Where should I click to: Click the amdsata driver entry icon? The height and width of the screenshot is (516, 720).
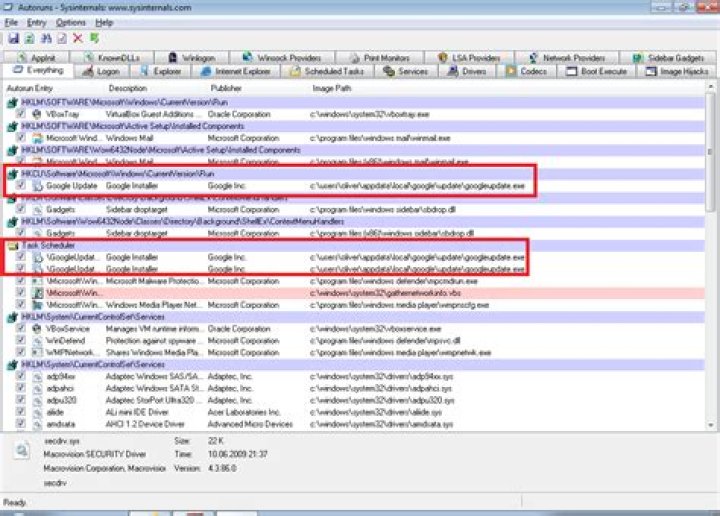point(37,424)
